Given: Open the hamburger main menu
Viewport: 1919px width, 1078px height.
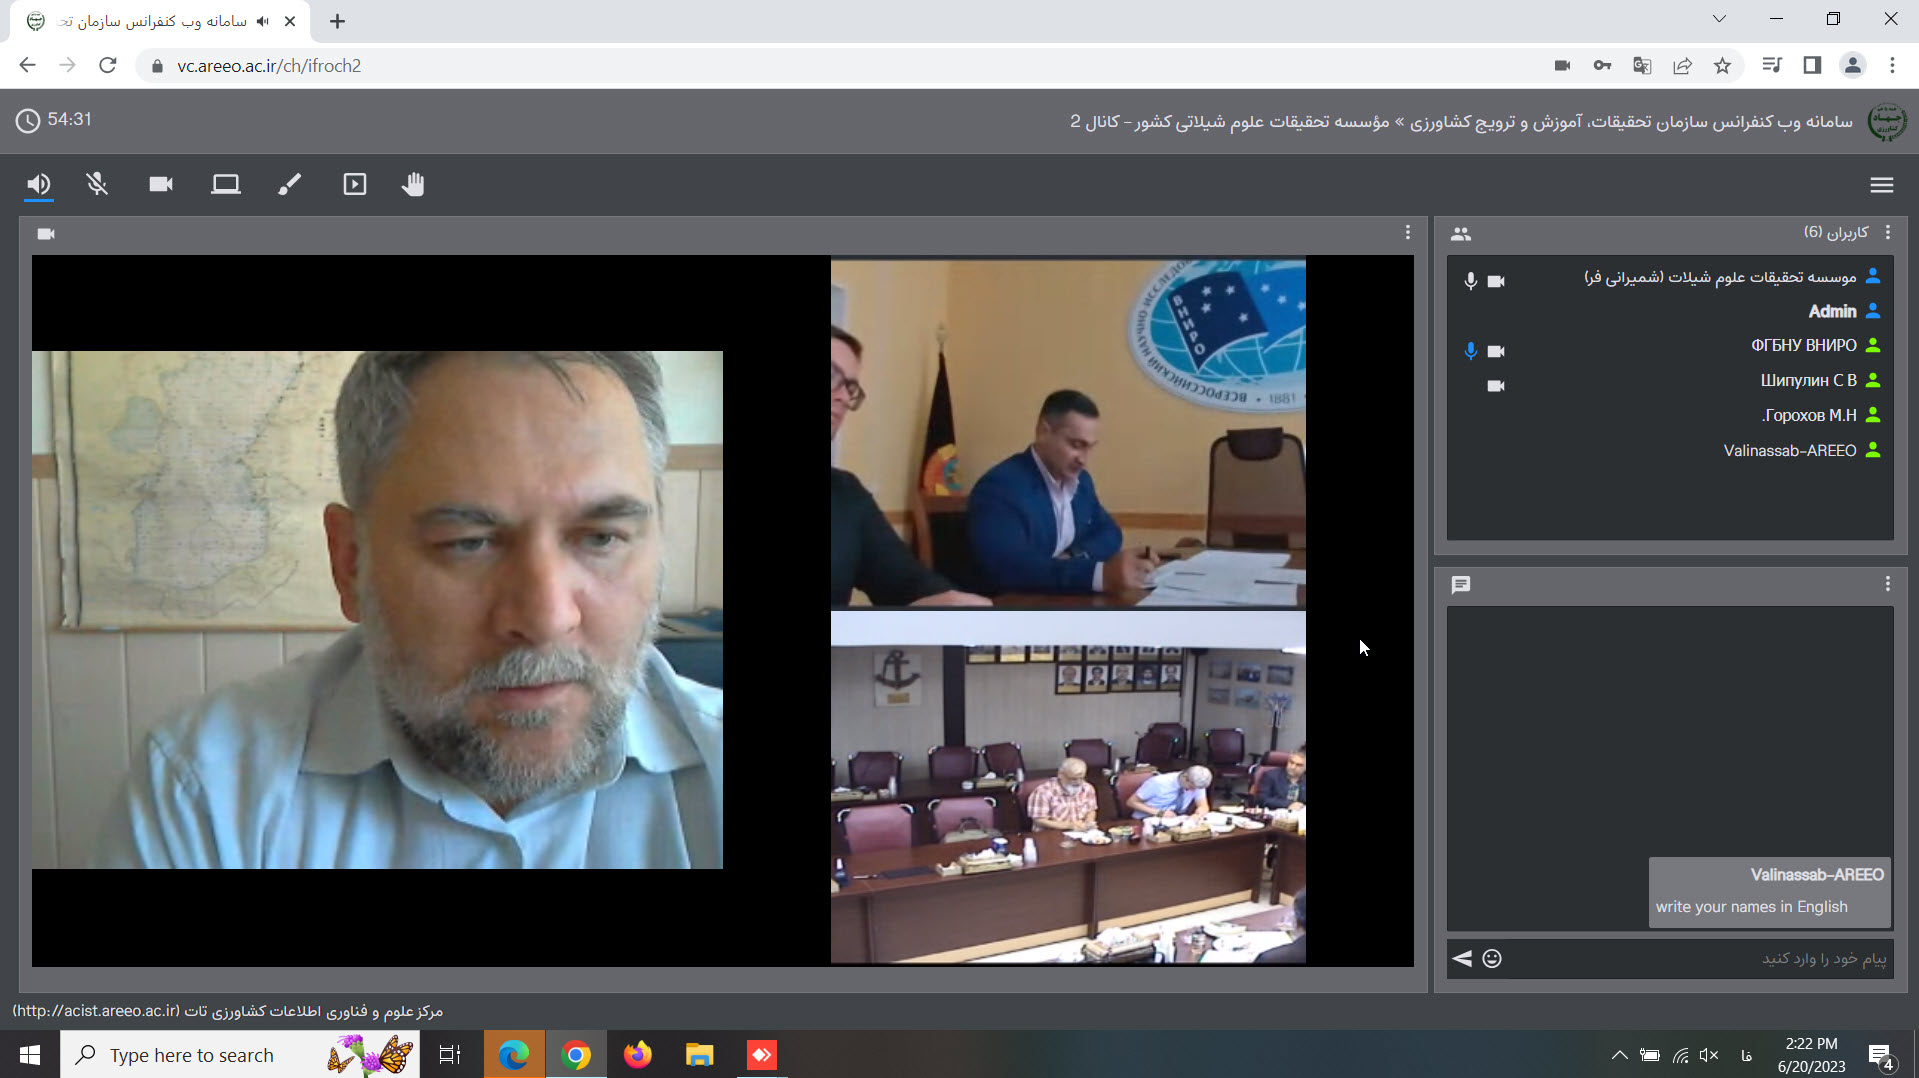Looking at the screenshot, I should (x=1881, y=185).
